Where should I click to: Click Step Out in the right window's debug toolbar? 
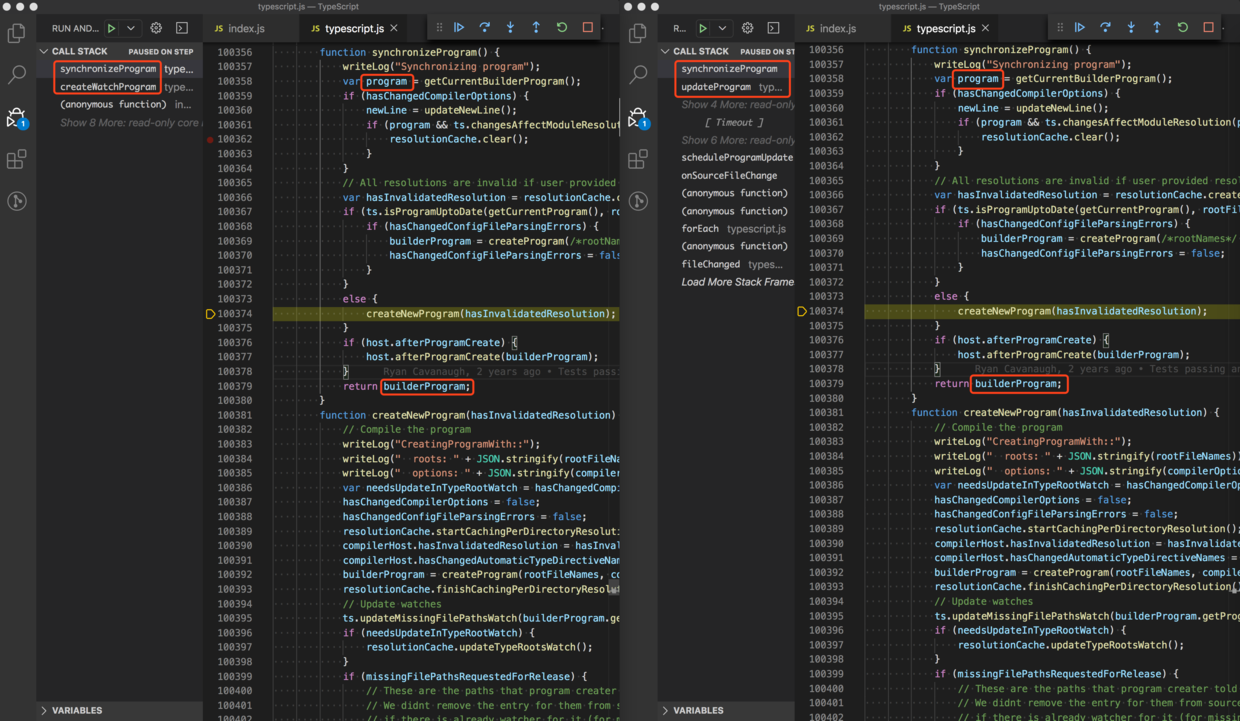point(1157,28)
